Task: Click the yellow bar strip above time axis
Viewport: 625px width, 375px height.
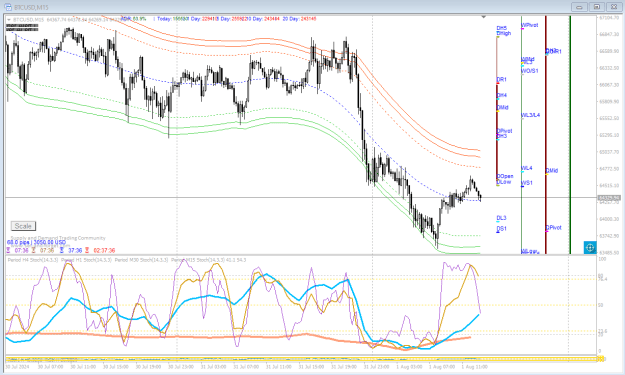Action: point(301,359)
